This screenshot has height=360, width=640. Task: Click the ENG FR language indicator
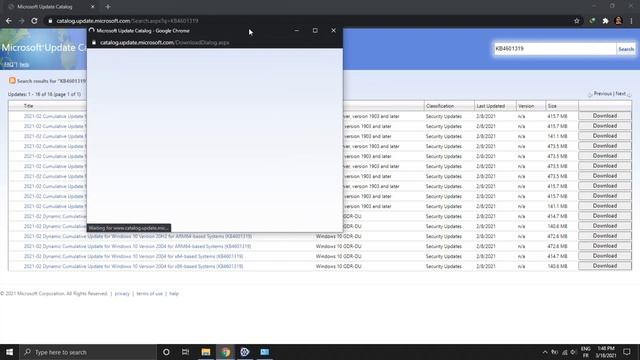point(586,352)
